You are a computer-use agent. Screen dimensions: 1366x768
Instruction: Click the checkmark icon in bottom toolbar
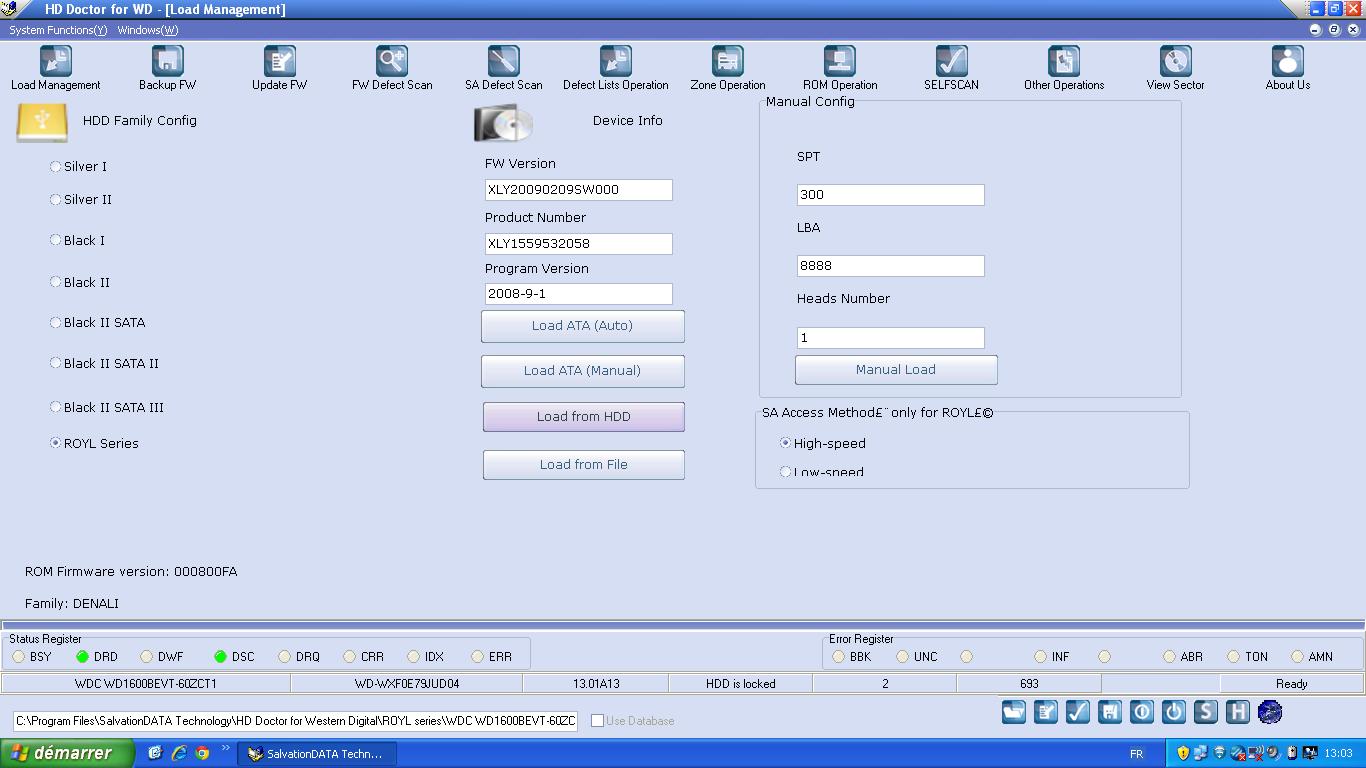point(1078,712)
